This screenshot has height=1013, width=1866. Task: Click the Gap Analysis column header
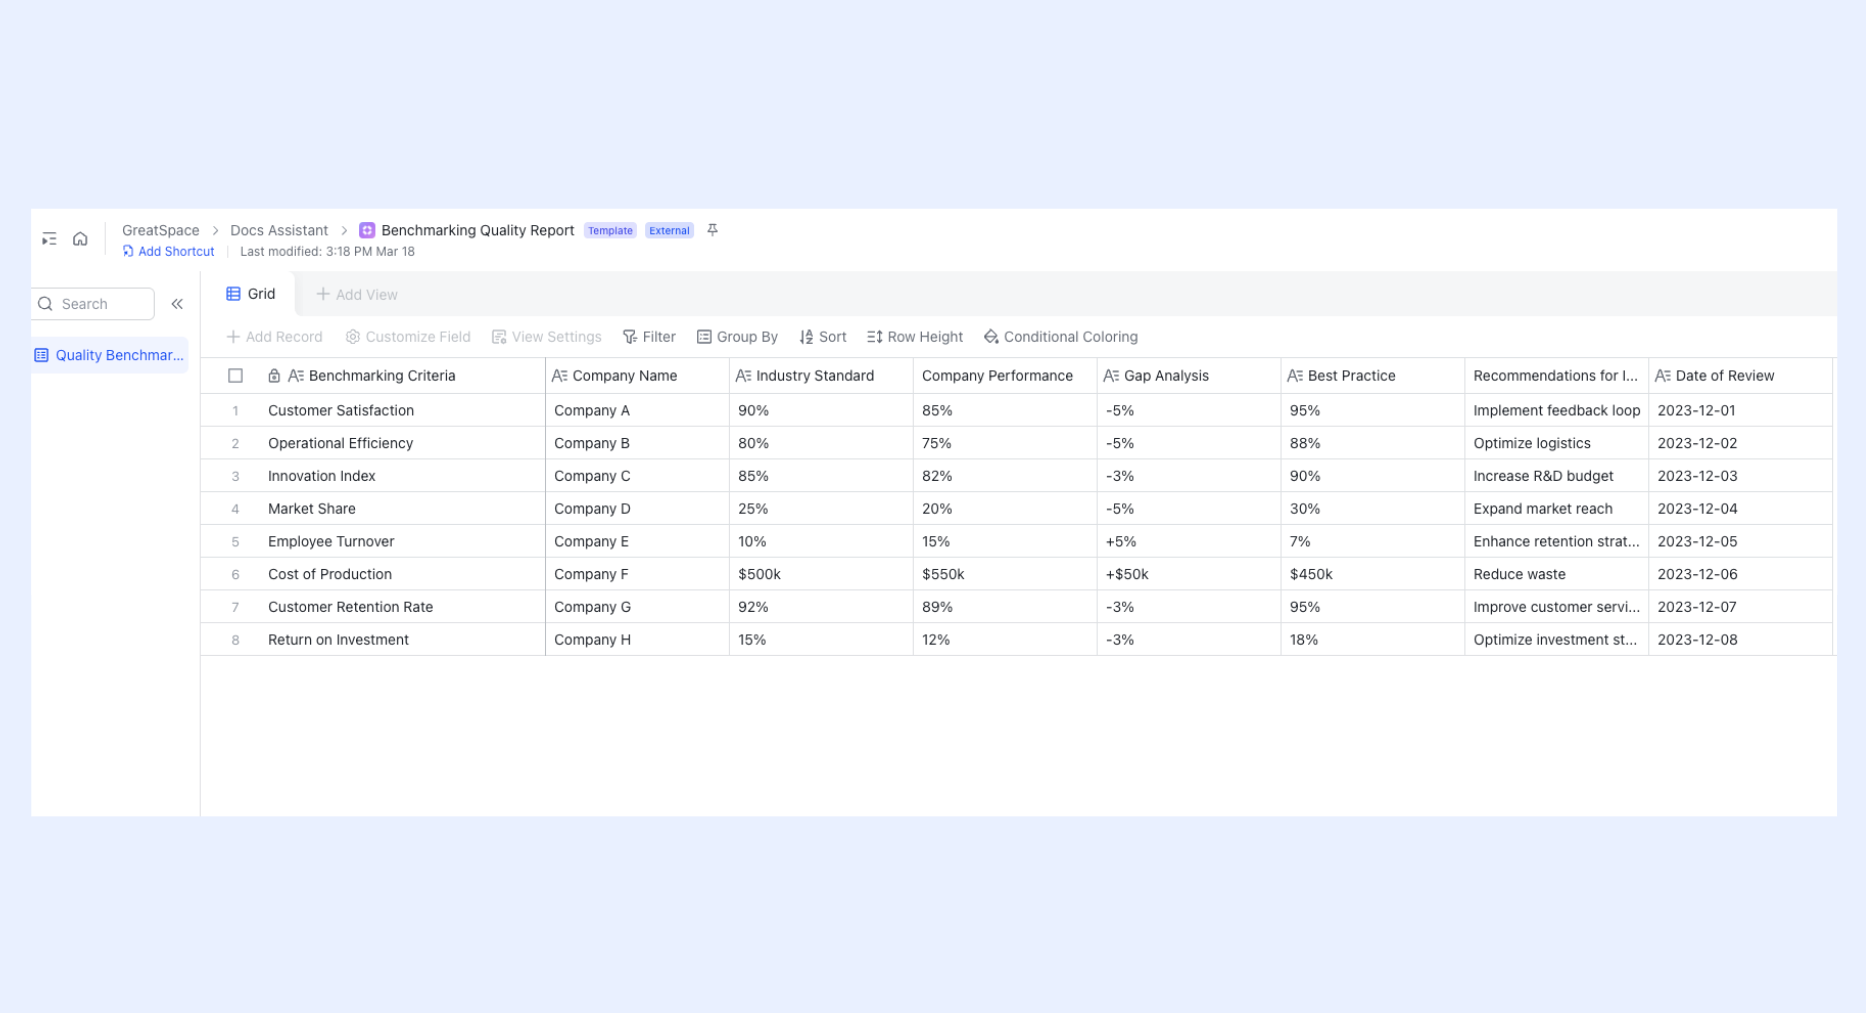pyautogui.click(x=1189, y=376)
